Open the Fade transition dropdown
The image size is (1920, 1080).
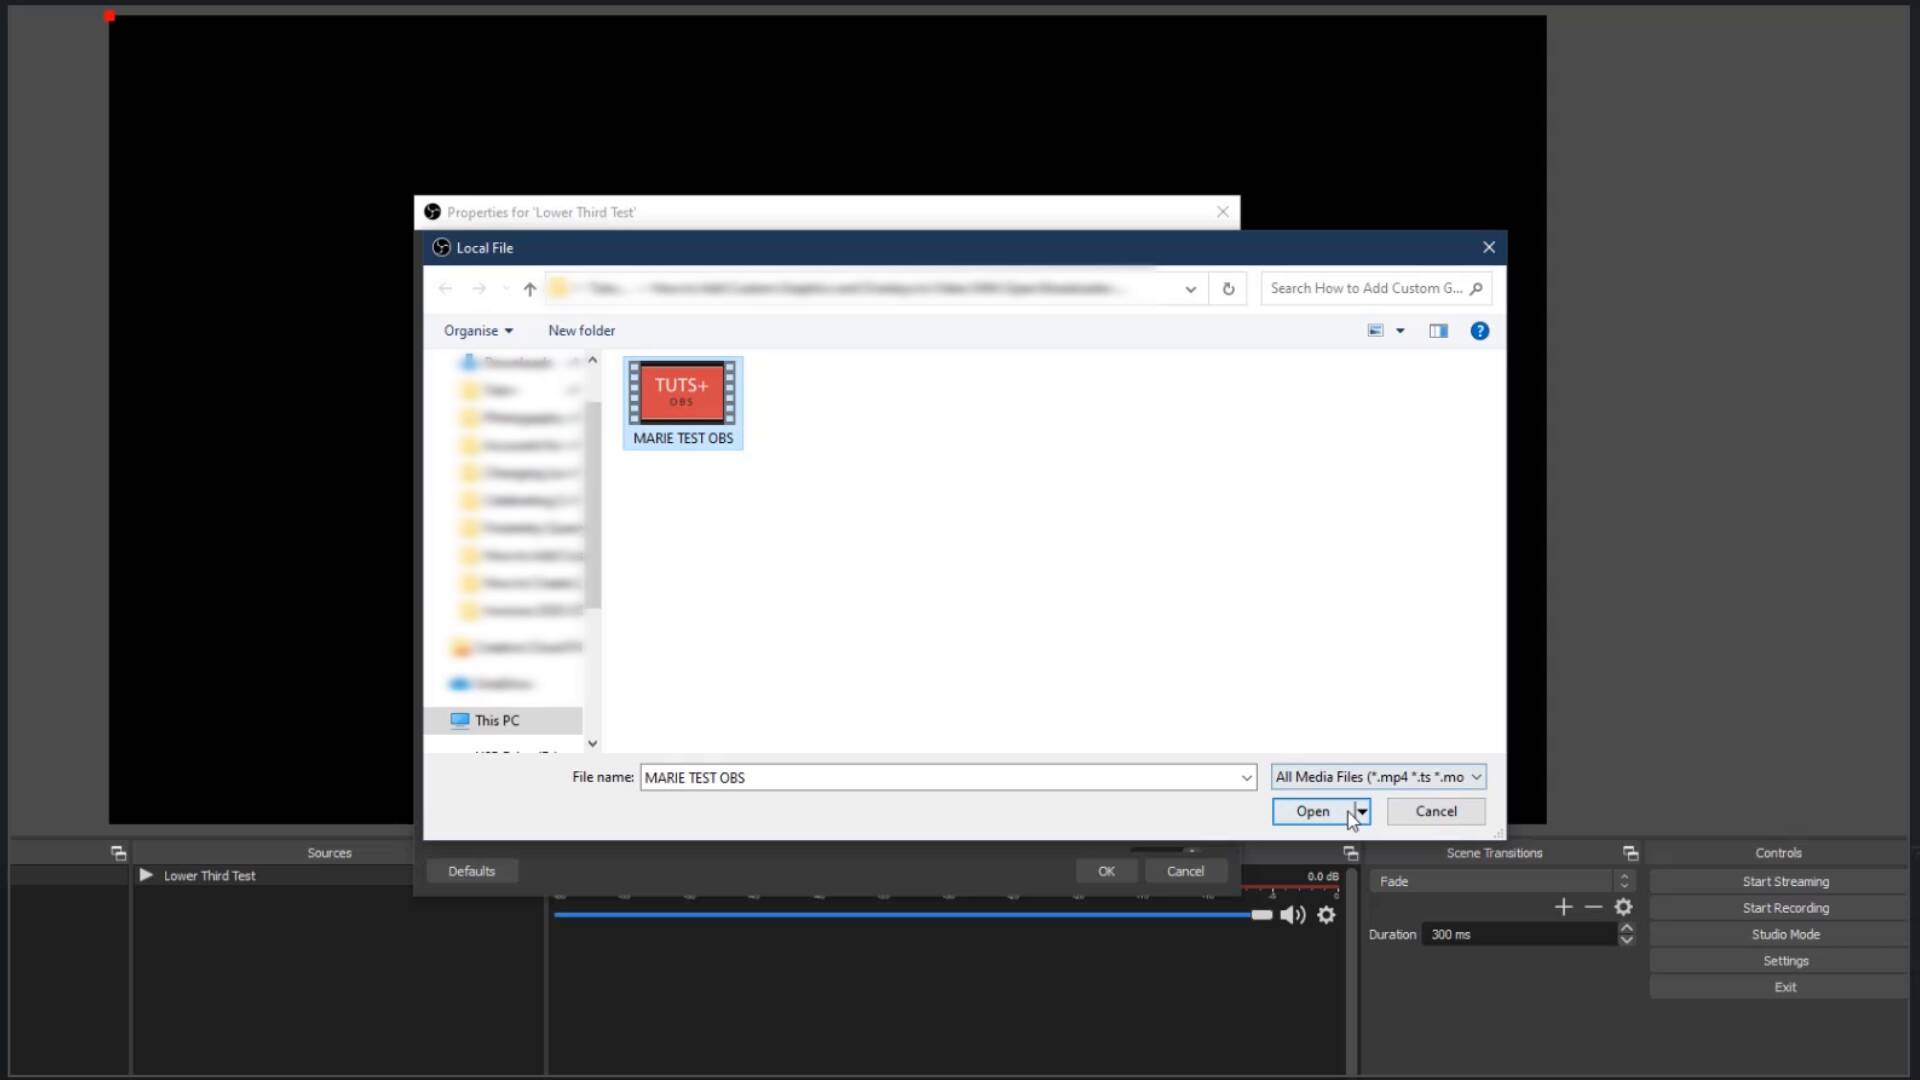pyautogui.click(x=1503, y=881)
